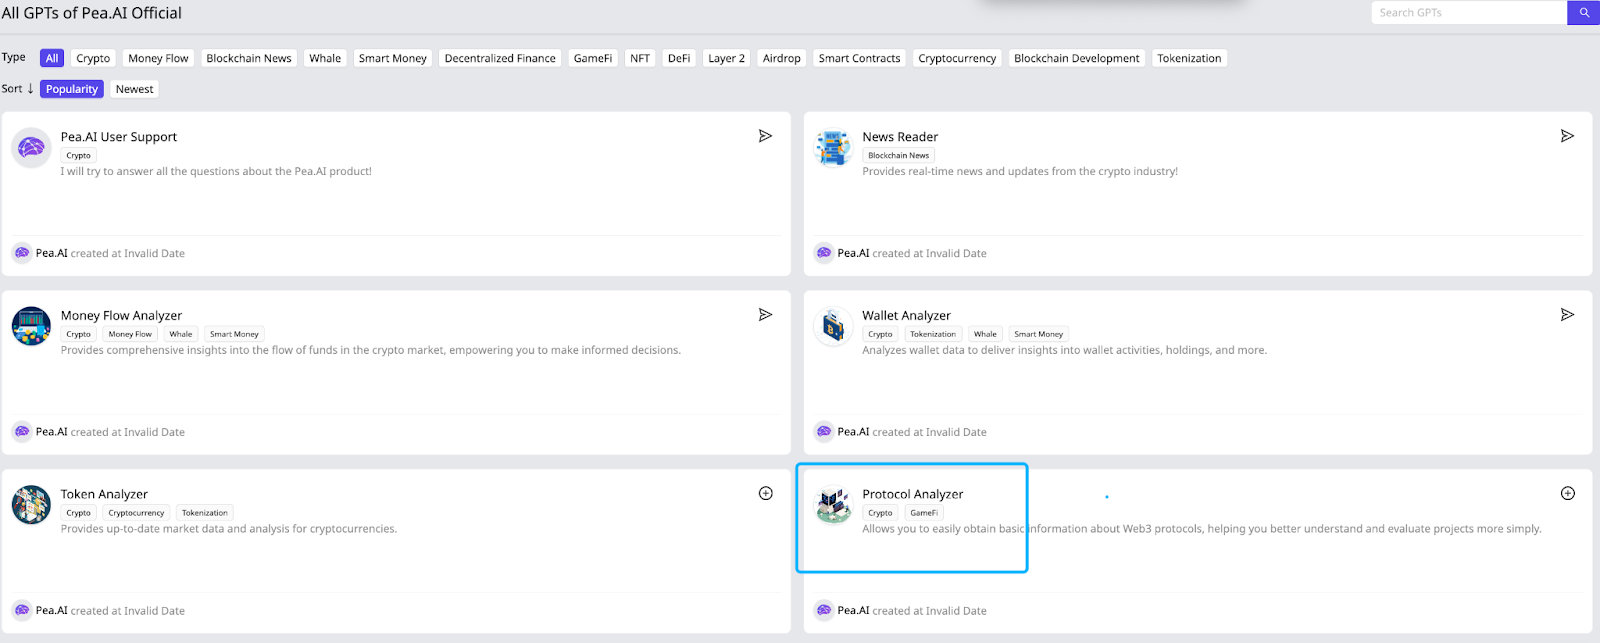Click the purple search magnifier button
The height and width of the screenshot is (643, 1600).
point(1583,13)
